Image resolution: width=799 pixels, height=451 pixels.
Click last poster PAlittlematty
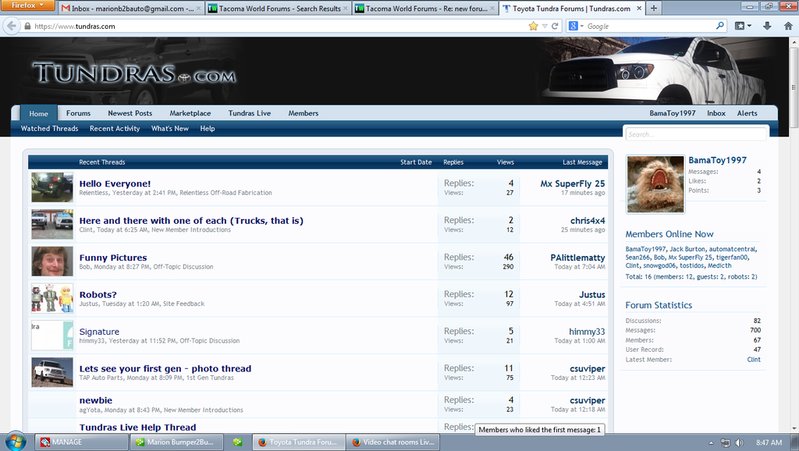point(578,258)
